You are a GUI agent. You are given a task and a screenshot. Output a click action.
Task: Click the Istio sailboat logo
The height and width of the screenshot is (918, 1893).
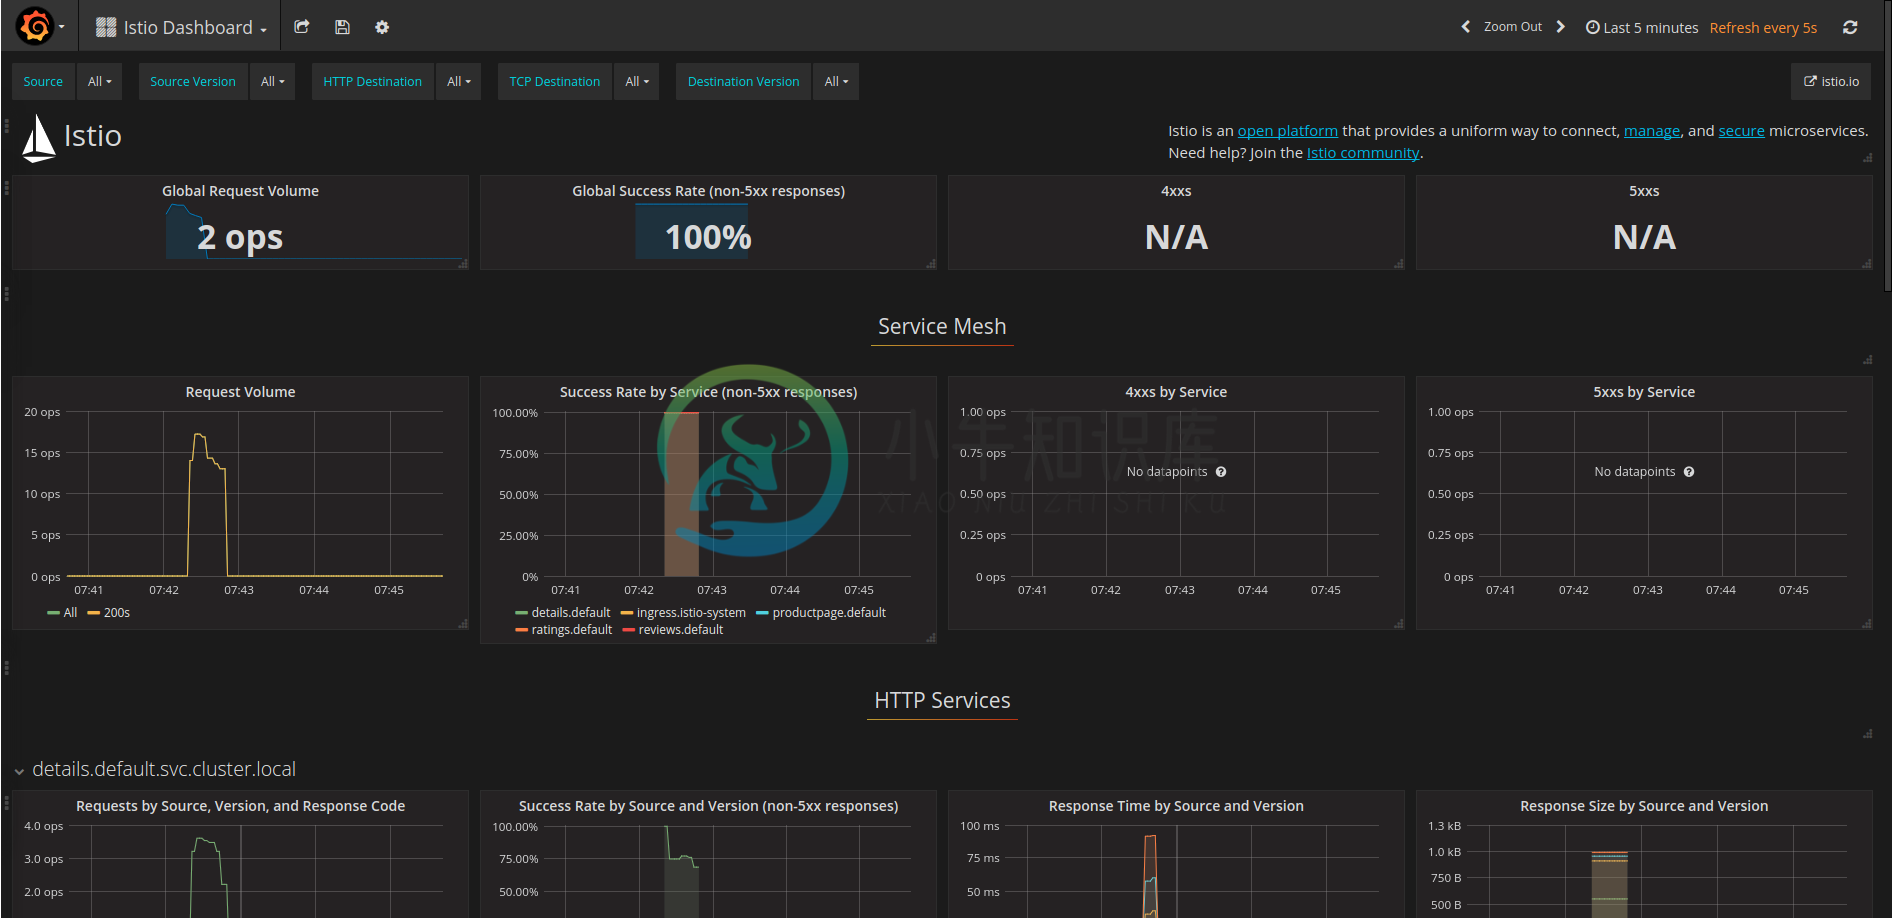click(38, 138)
